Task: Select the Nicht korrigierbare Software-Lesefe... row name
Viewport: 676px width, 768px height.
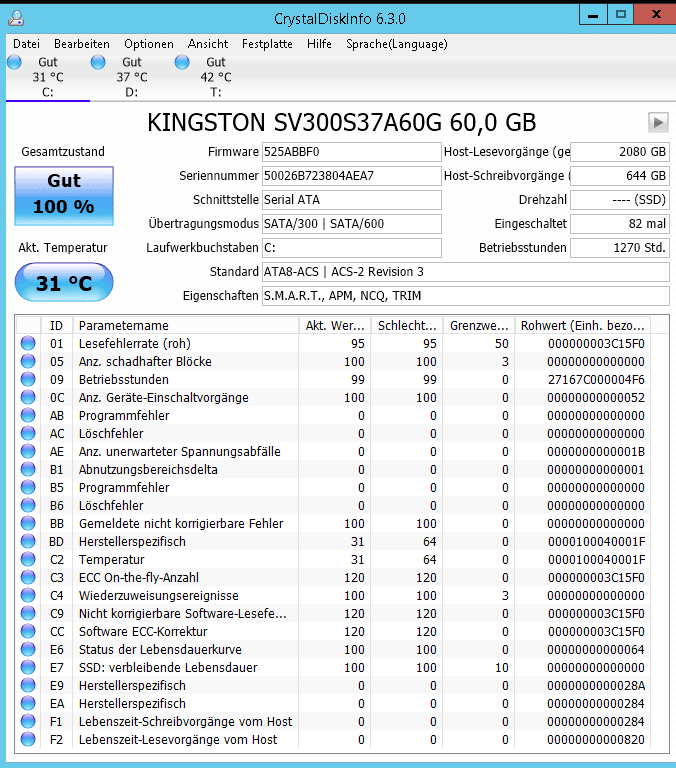Action: (183, 613)
